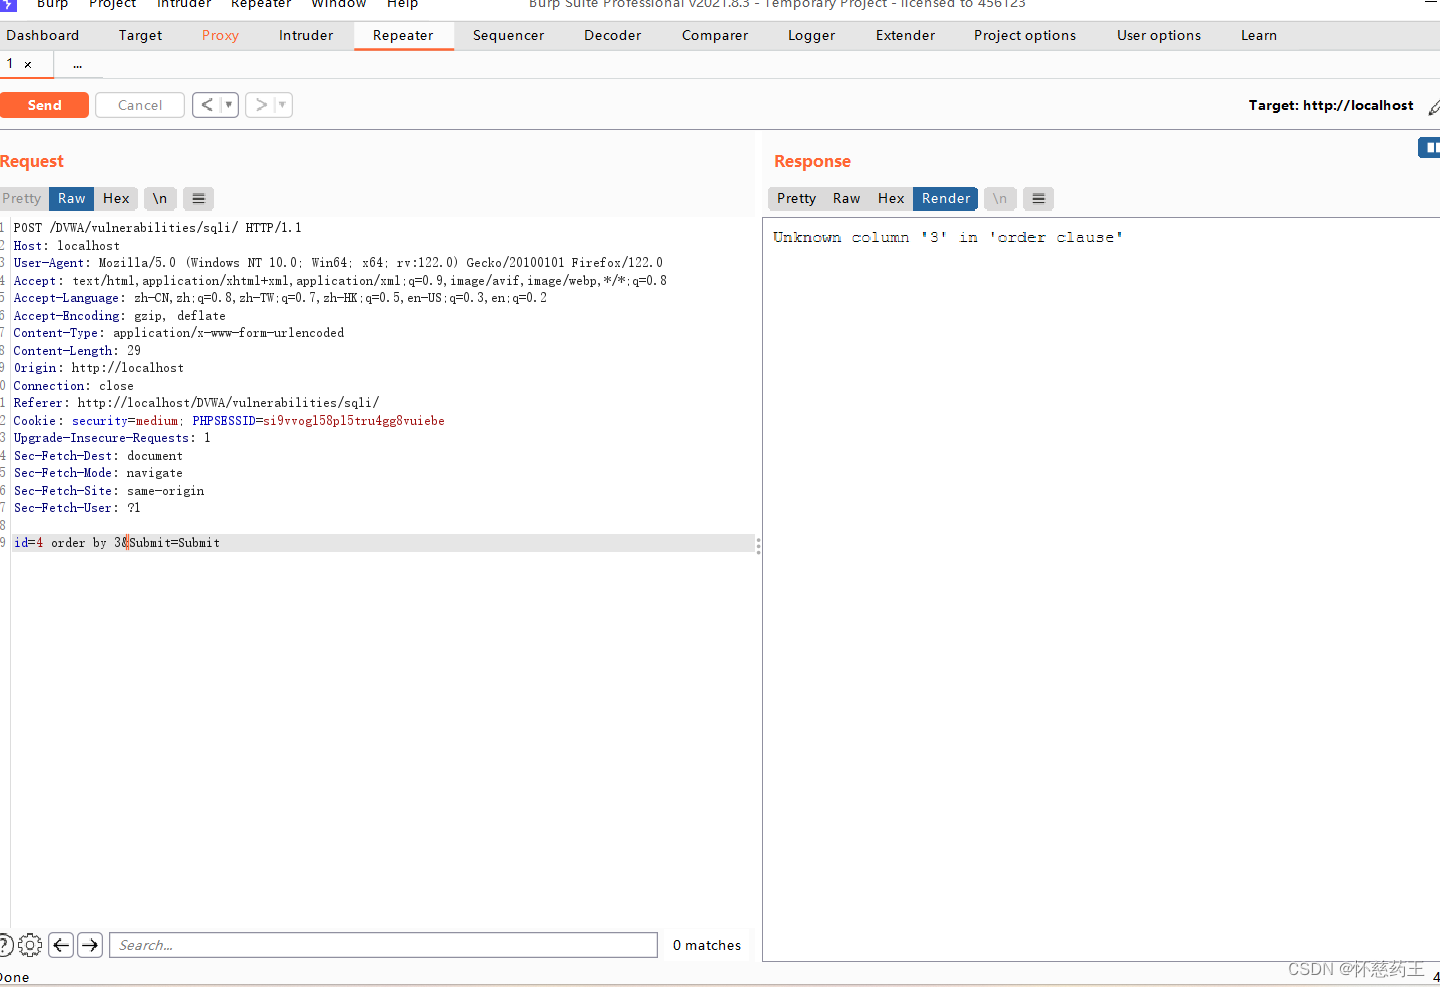The width and height of the screenshot is (1440, 987).
Task: Open the Dashboard tab
Action: point(42,35)
